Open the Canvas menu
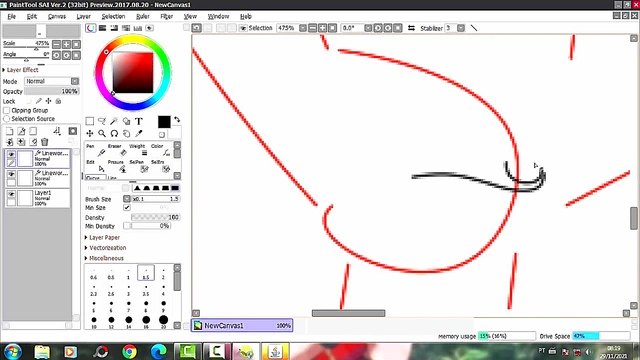The width and height of the screenshot is (640, 360). click(57, 16)
